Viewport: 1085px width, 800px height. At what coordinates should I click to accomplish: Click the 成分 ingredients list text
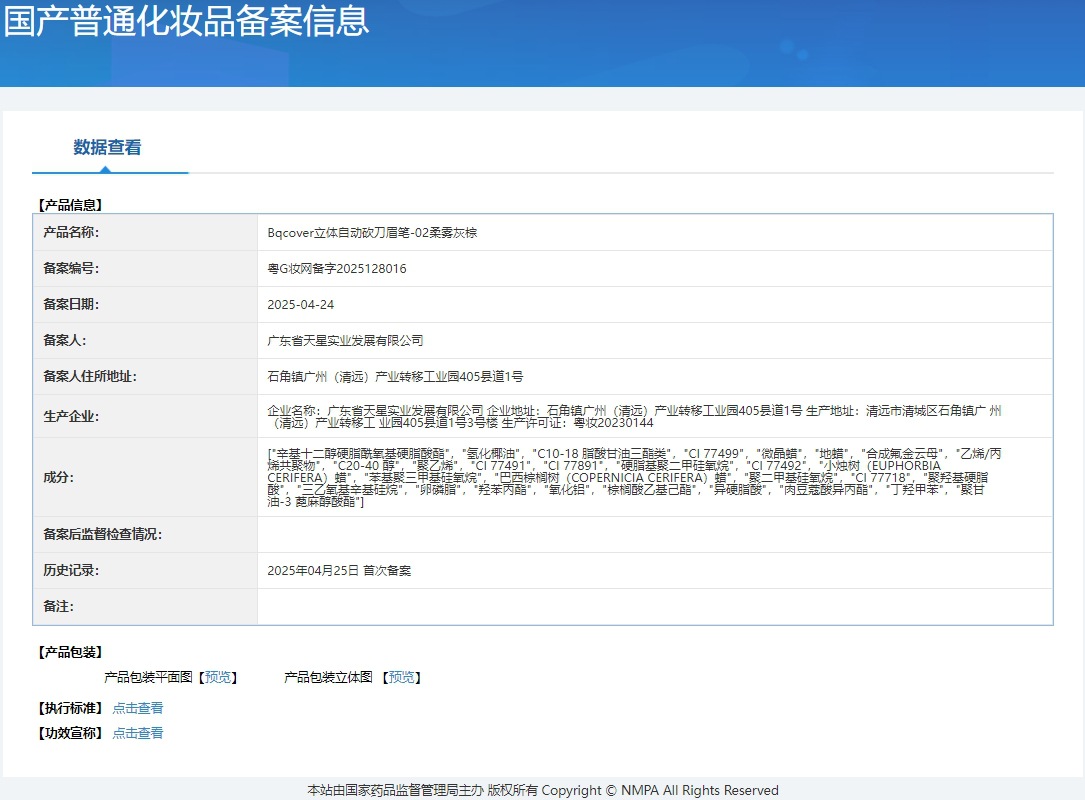(x=634, y=478)
